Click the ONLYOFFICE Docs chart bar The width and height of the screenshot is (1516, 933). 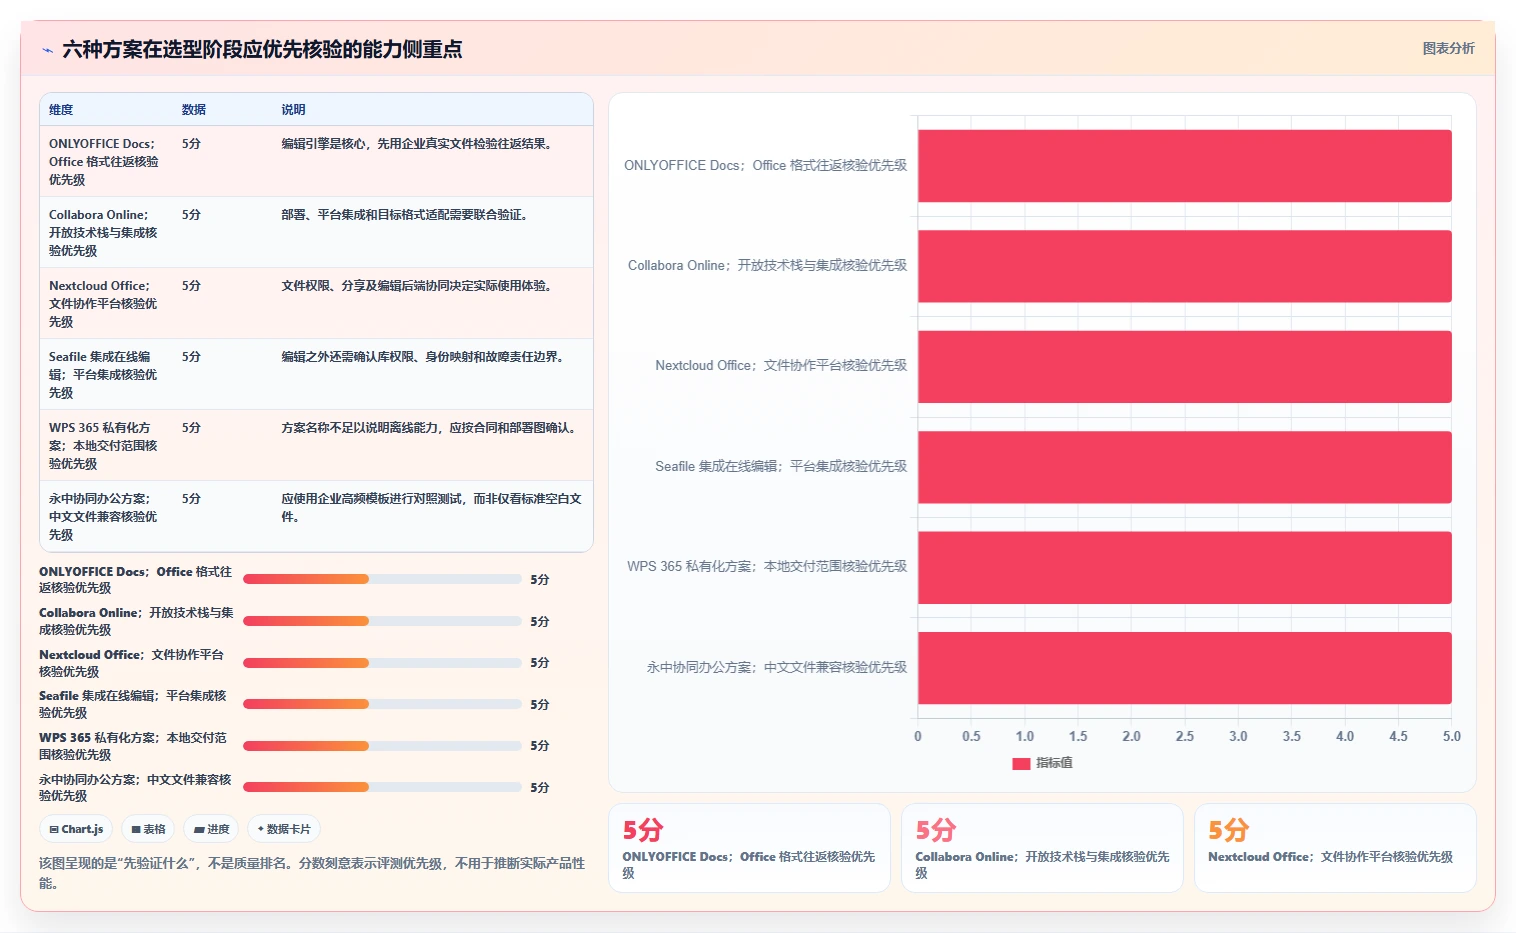[x=1185, y=166]
